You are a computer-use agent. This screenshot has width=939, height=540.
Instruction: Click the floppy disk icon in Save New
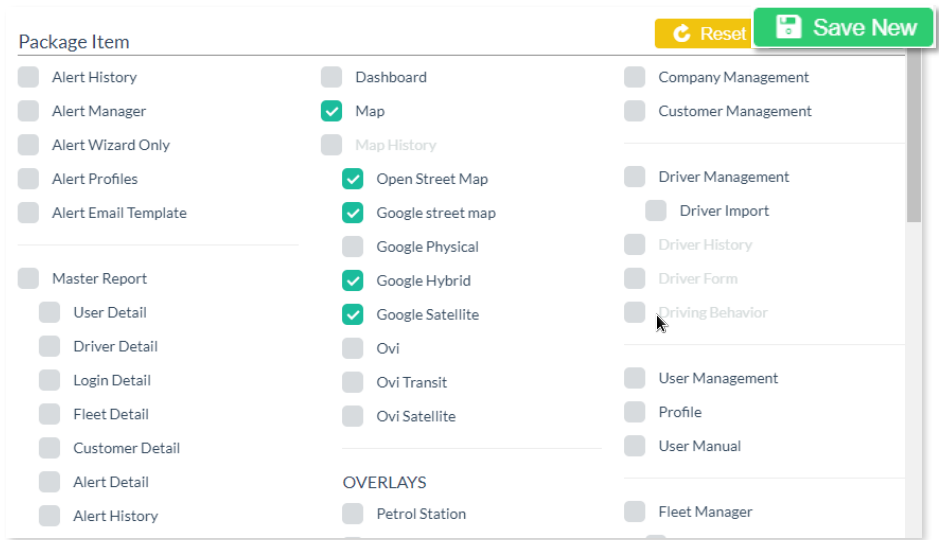coord(789,28)
